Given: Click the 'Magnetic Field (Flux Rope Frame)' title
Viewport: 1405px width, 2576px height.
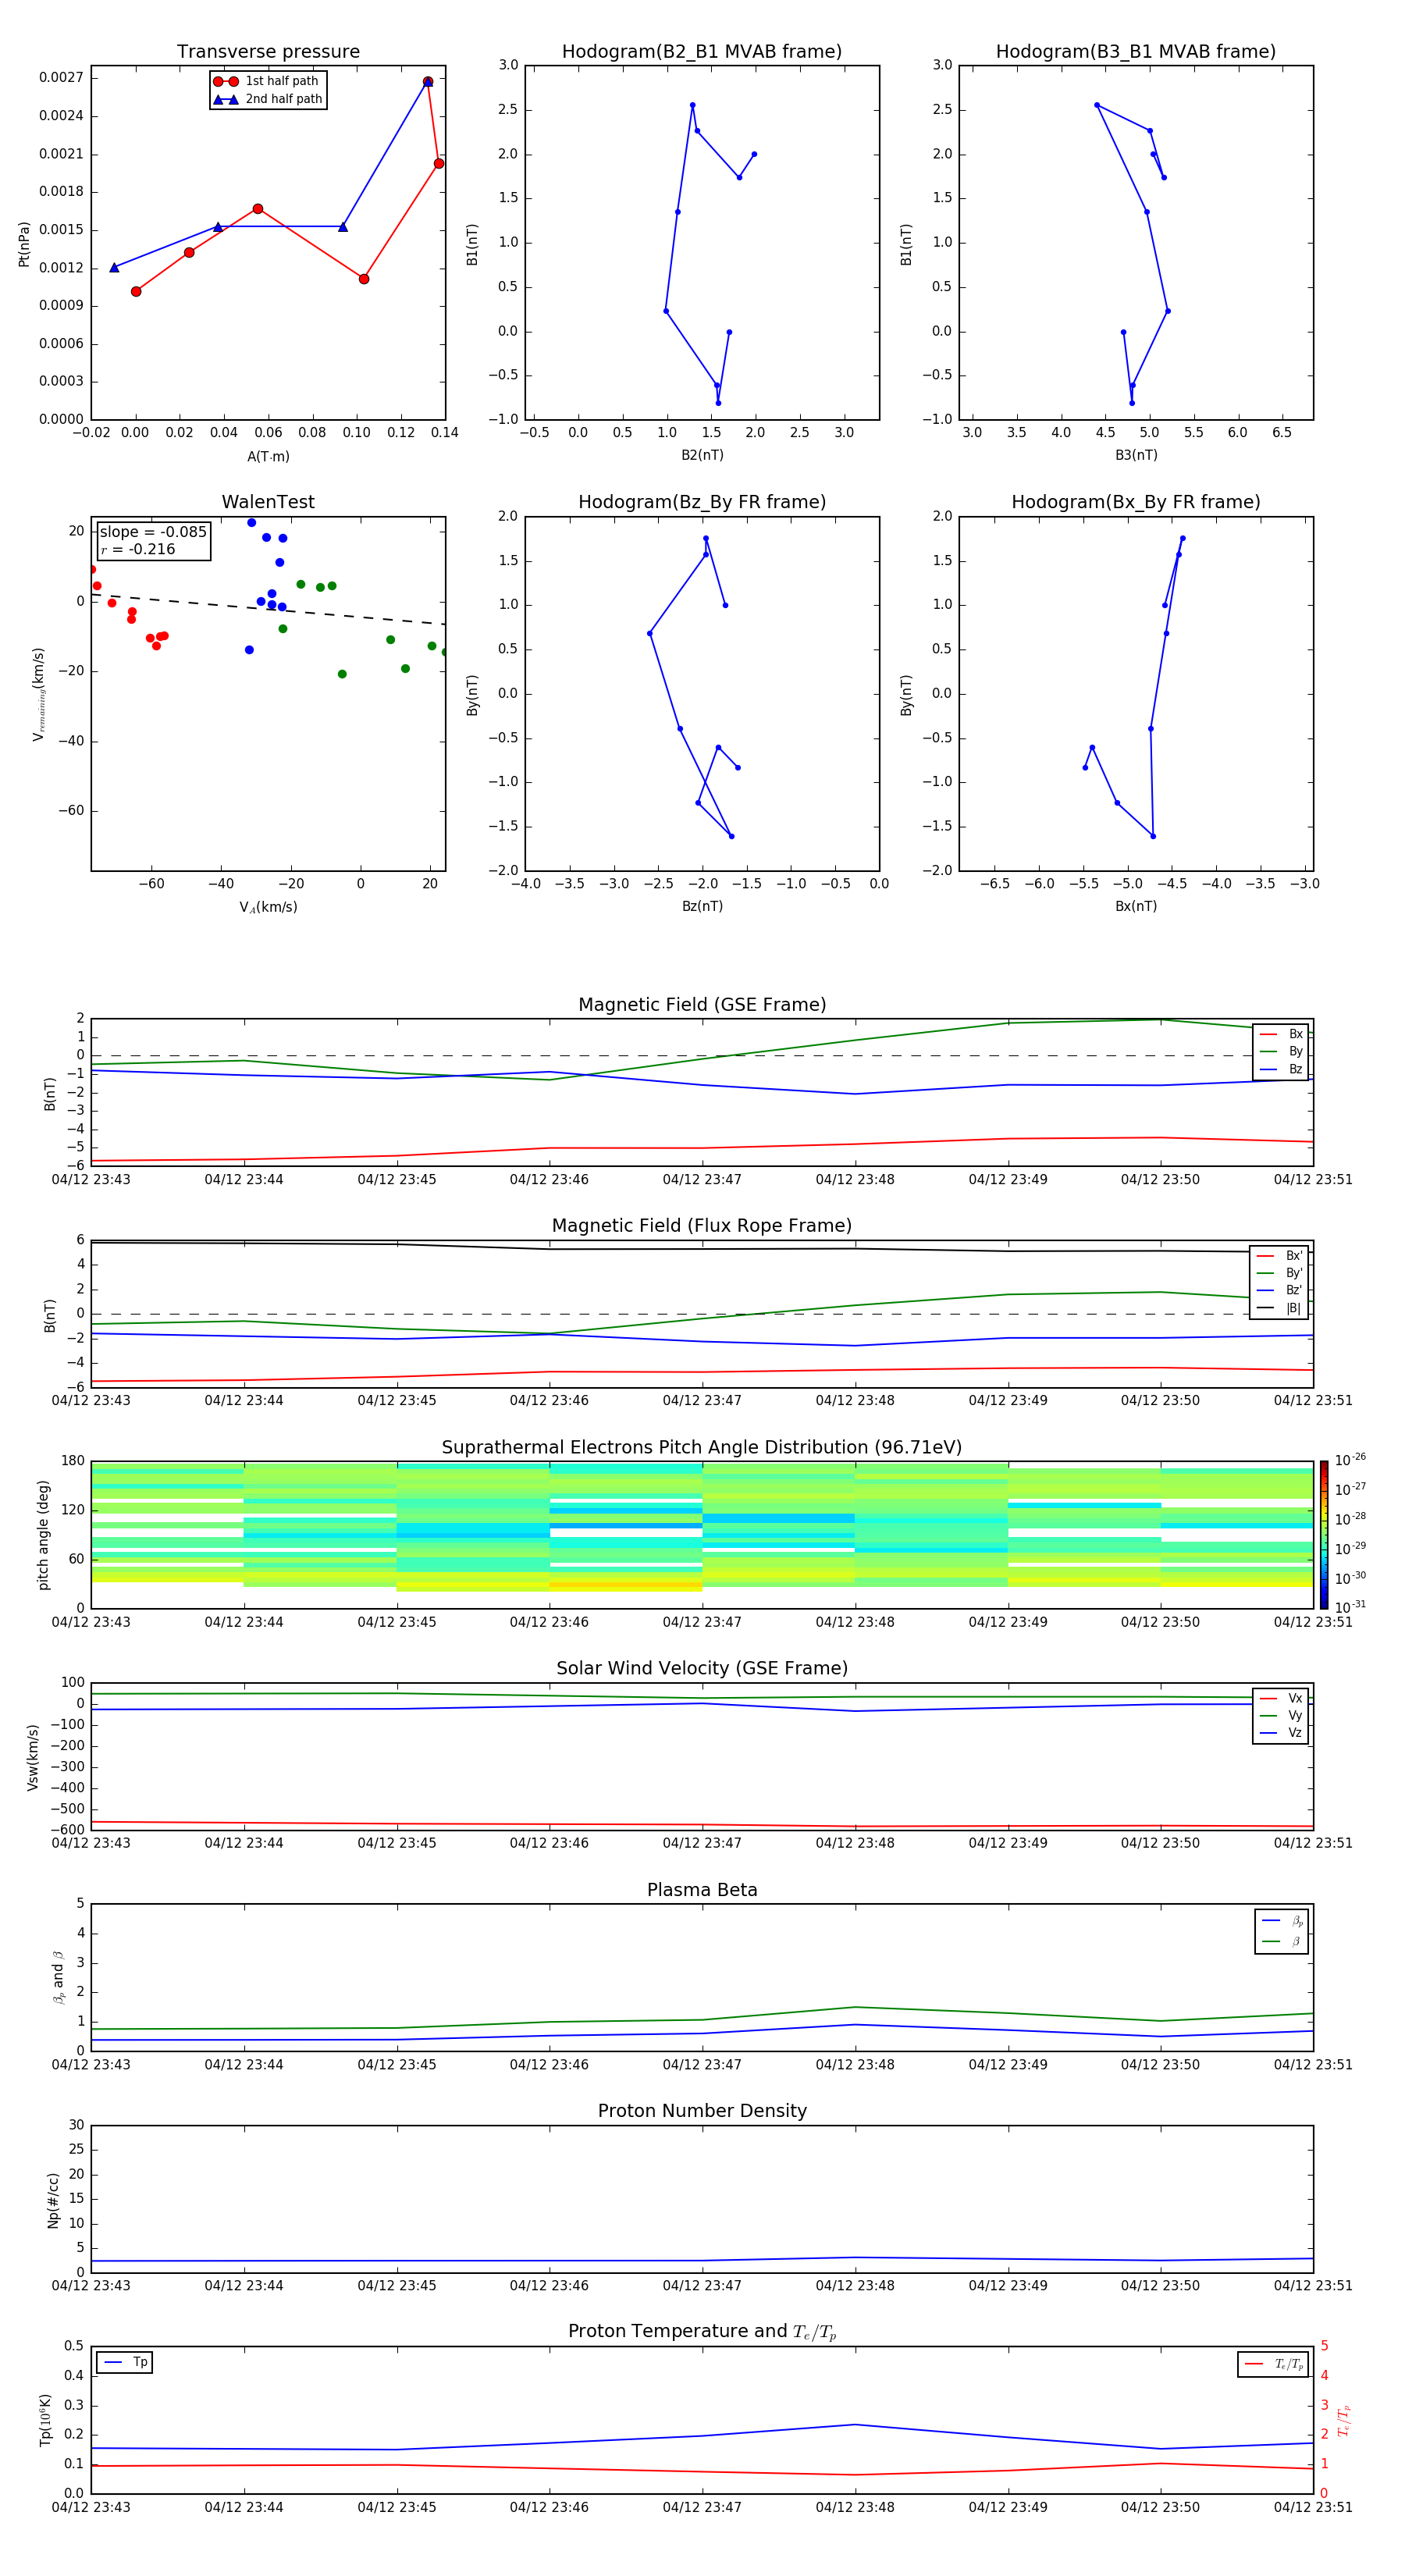Looking at the screenshot, I should pos(702,1226).
